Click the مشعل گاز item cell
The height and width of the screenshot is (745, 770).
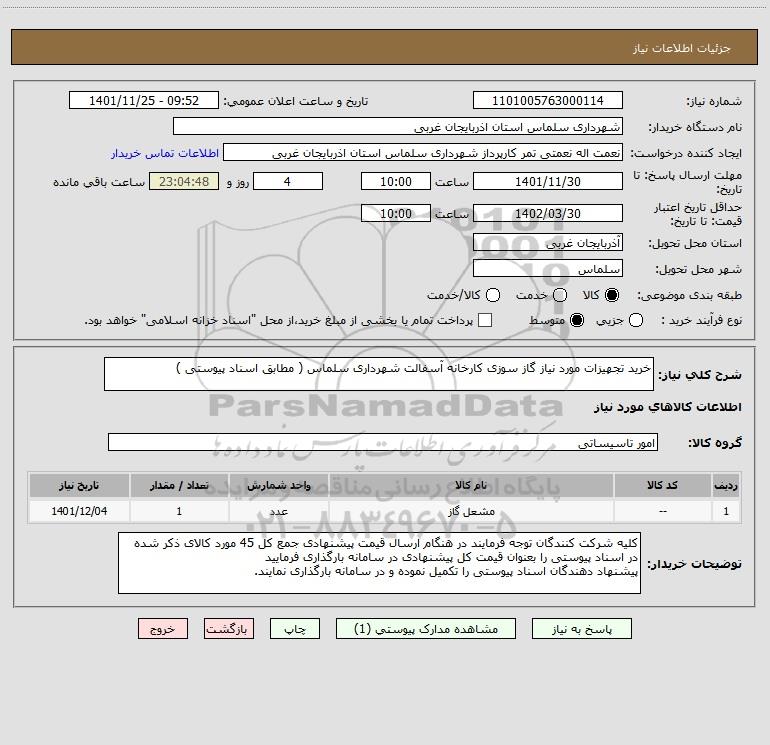pyautogui.click(x=471, y=511)
